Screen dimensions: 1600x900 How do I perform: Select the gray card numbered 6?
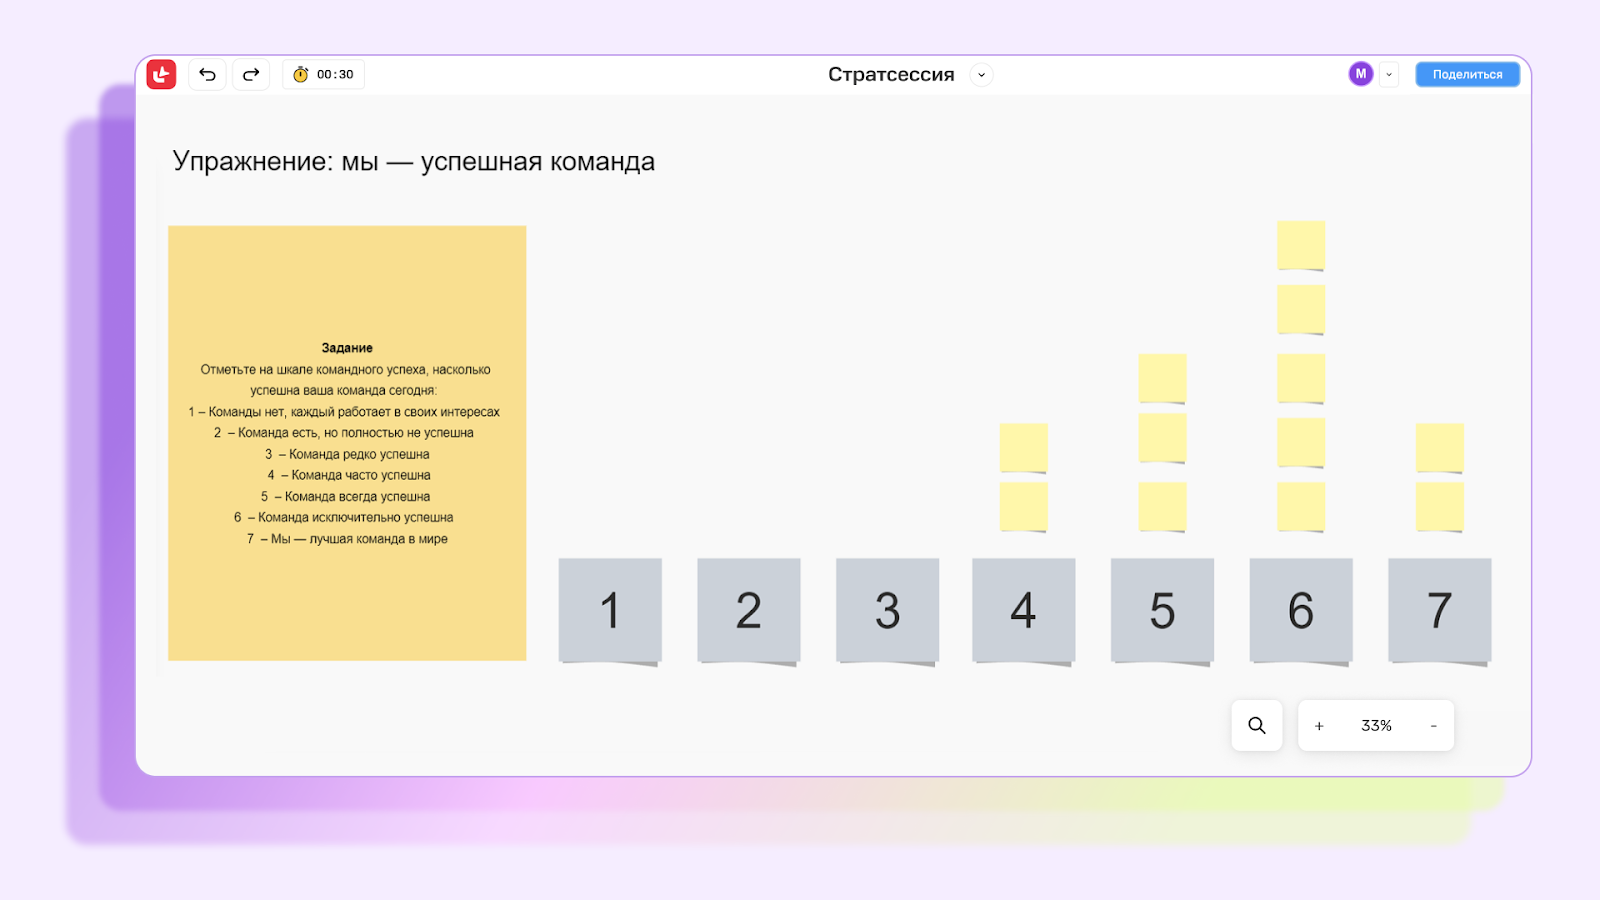1301,611
